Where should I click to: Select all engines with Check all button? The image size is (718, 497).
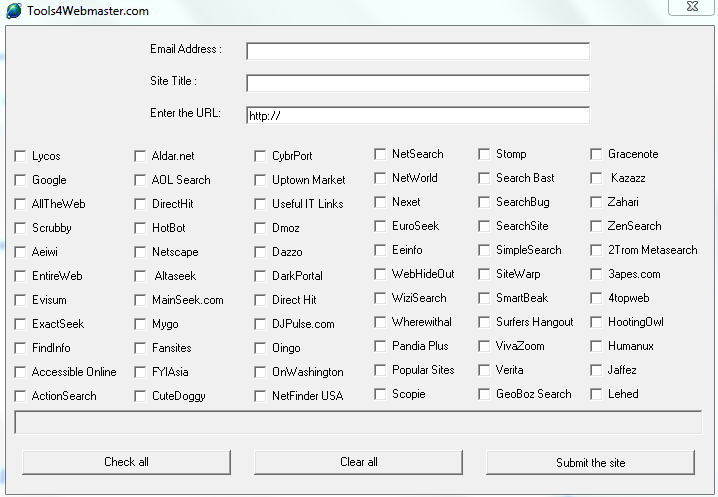(126, 462)
